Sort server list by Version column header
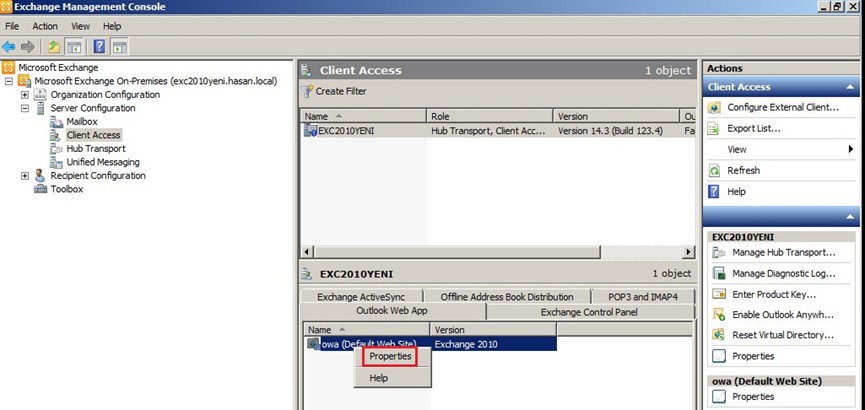The image size is (865, 410). pos(616,116)
